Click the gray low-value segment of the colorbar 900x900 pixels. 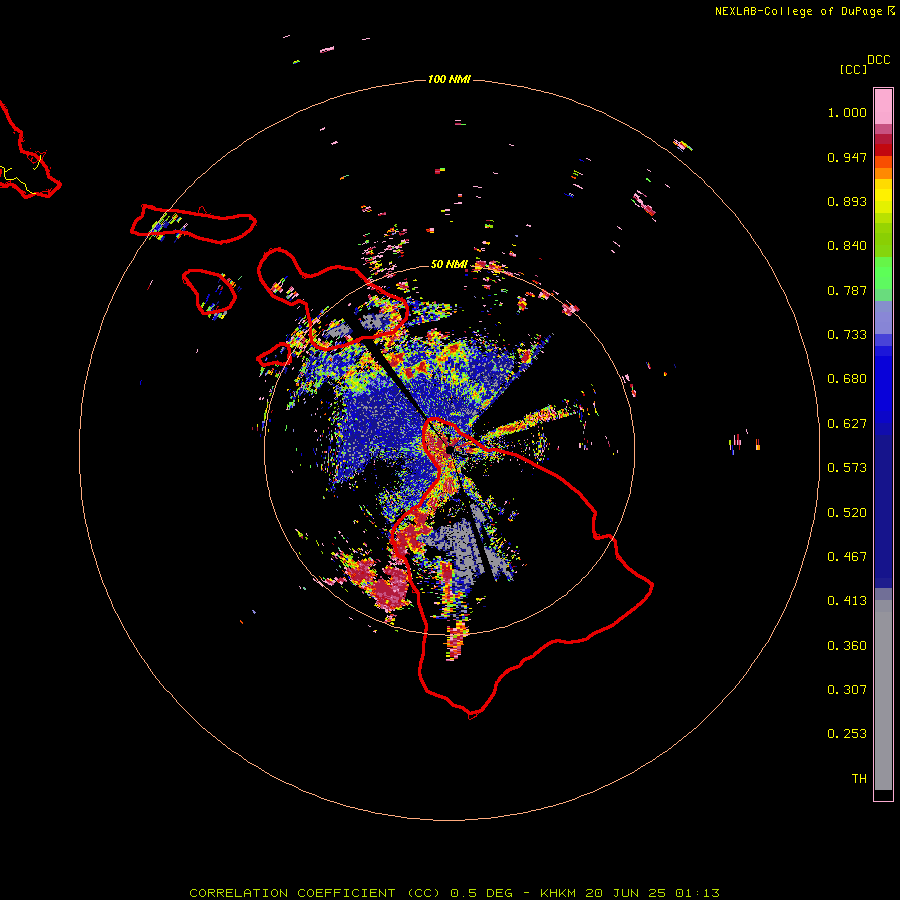883,695
